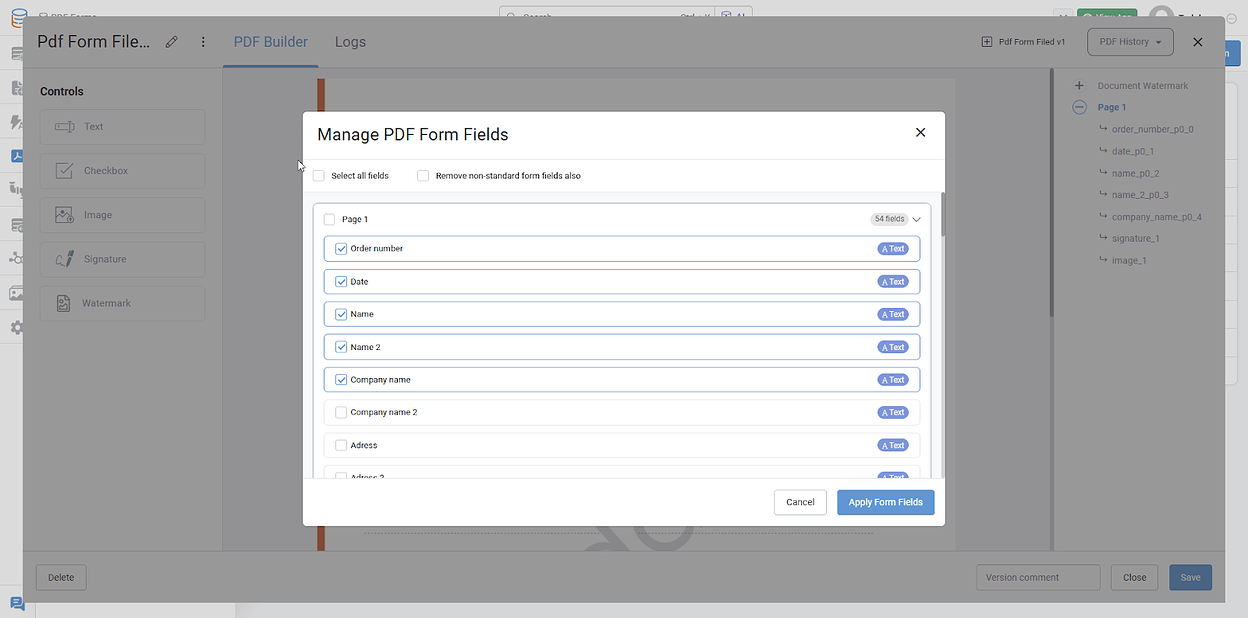Check the Page 1 group checkbox
The height and width of the screenshot is (618, 1248).
pos(330,219)
